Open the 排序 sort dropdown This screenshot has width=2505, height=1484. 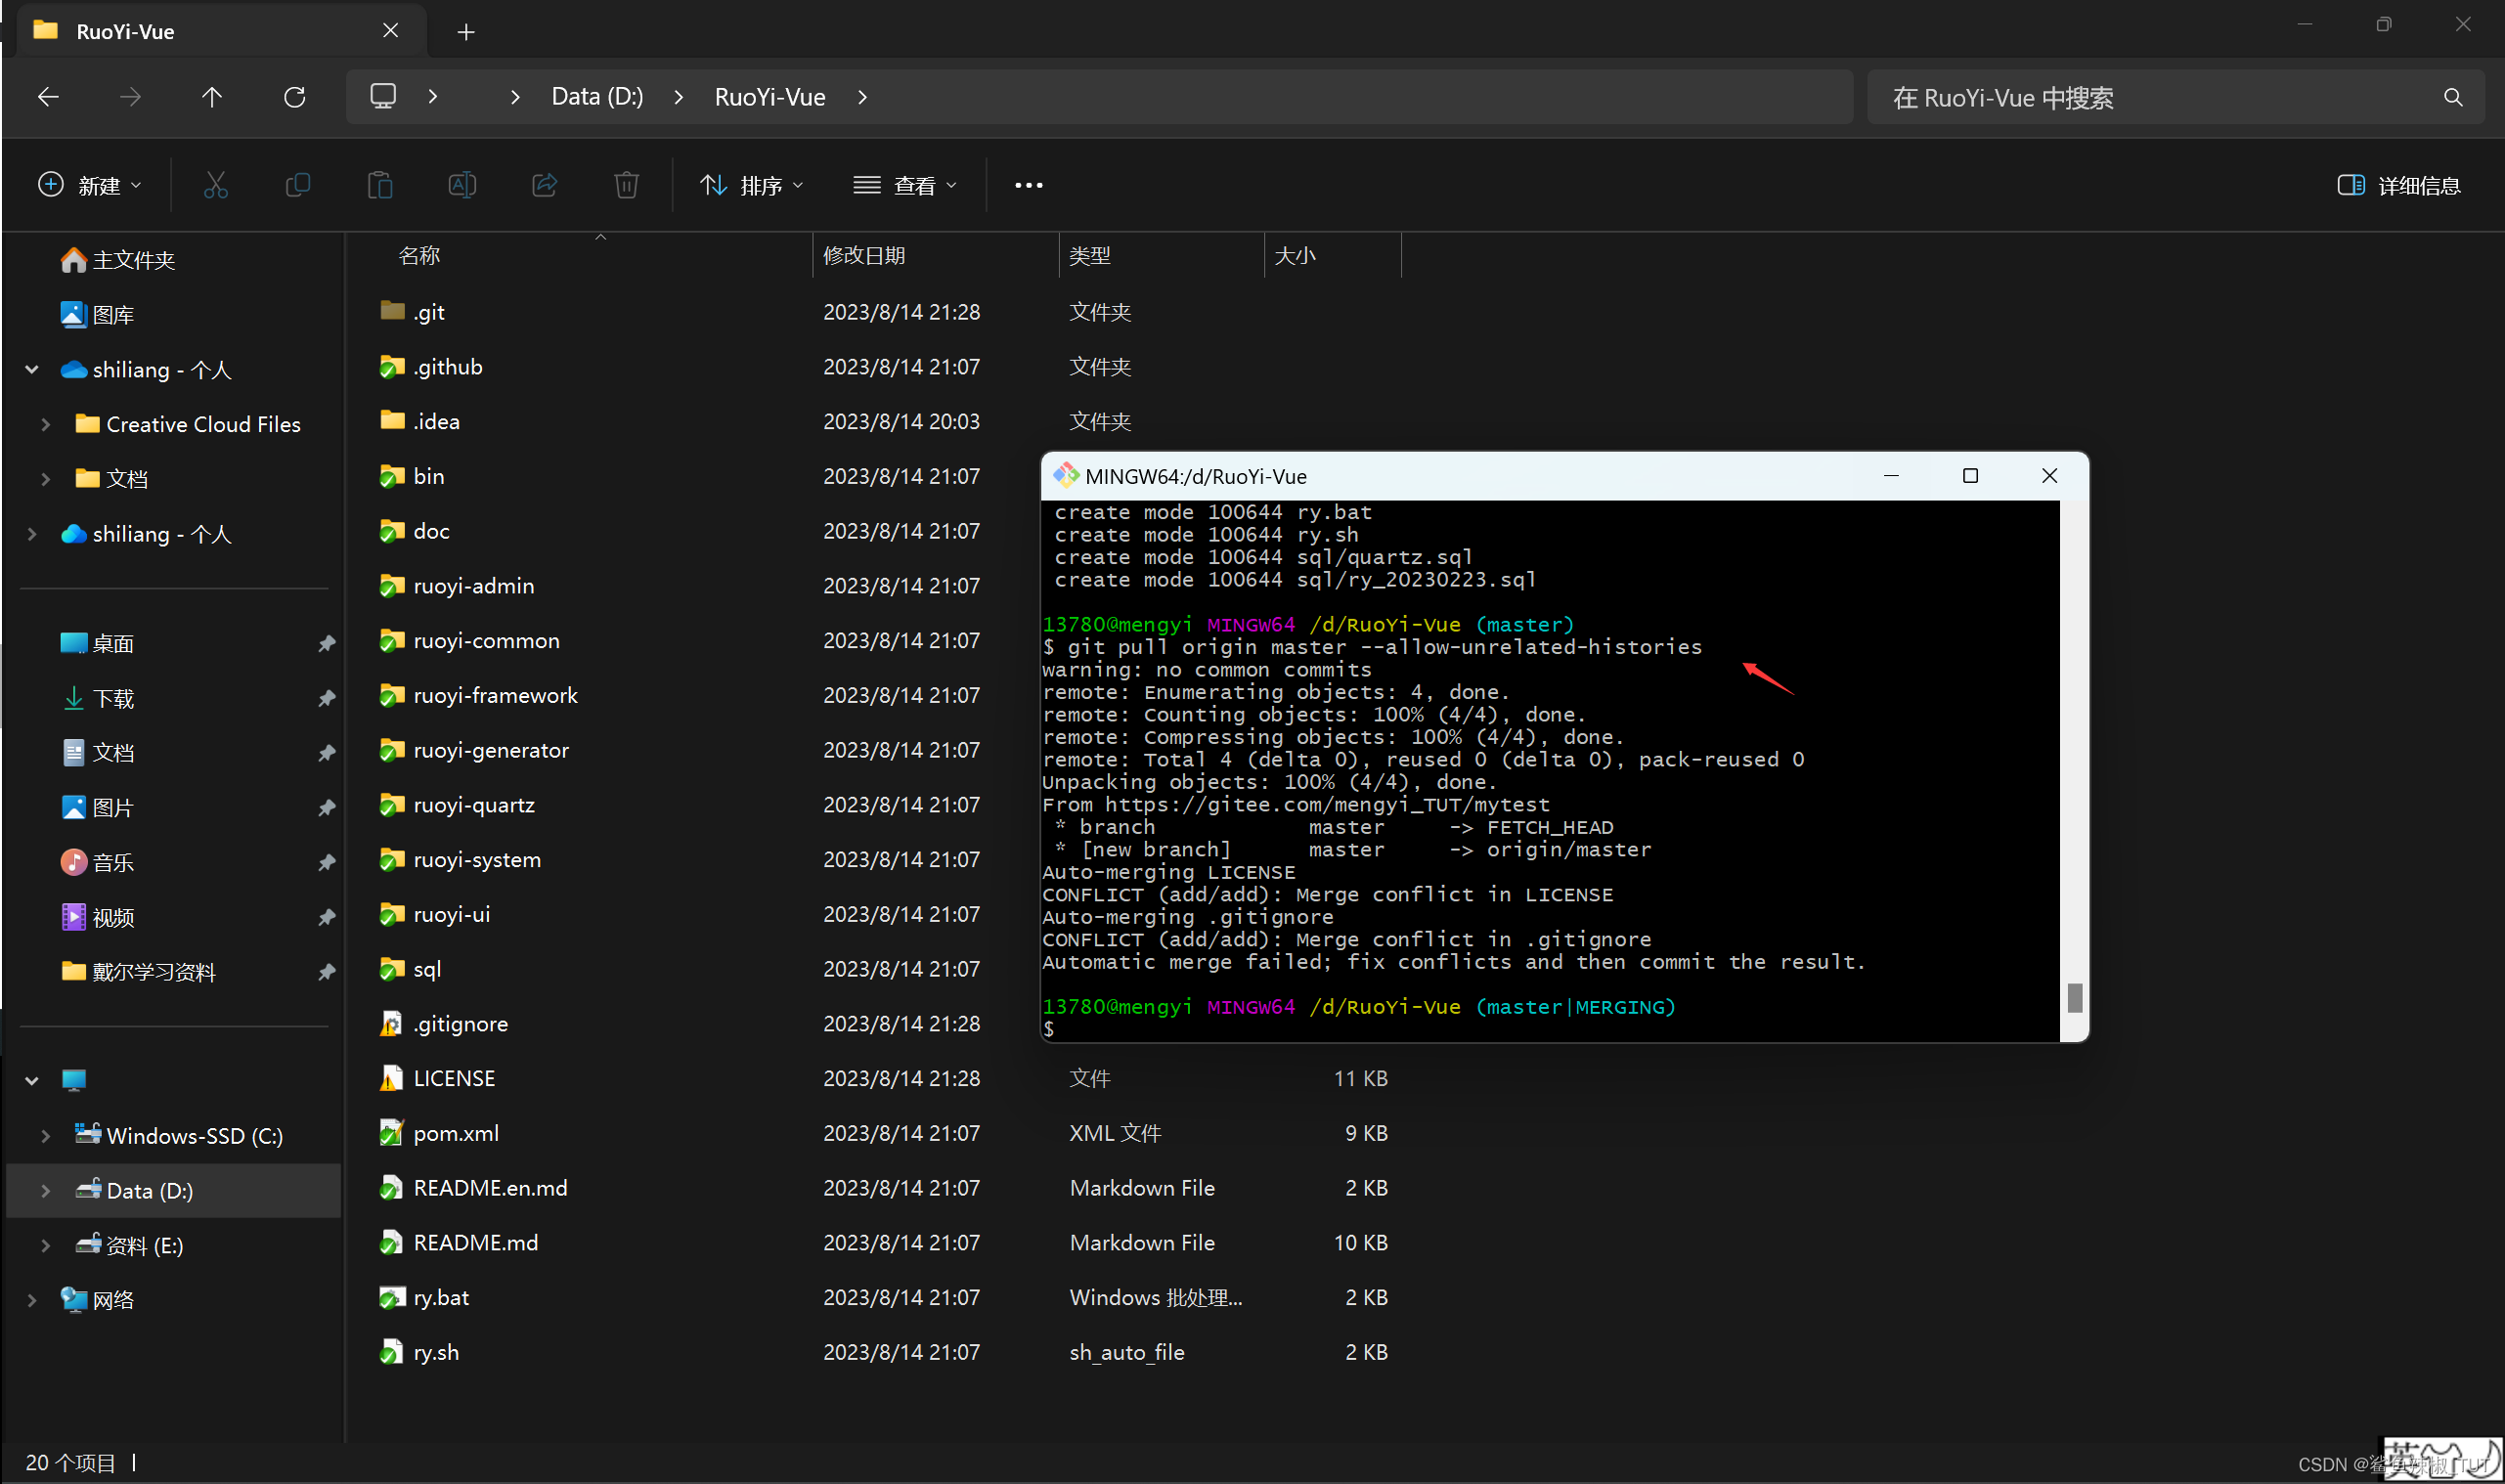(x=752, y=185)
